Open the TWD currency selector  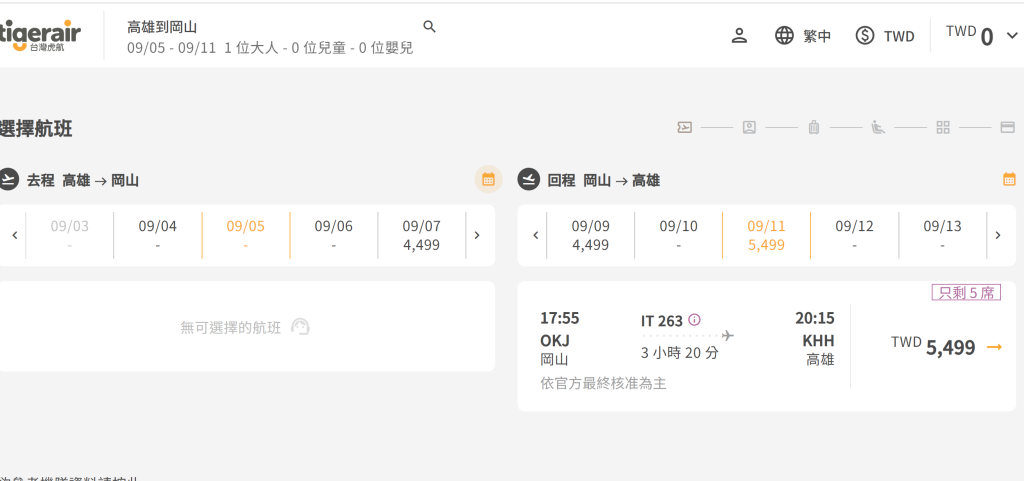(x=885, y=36)
